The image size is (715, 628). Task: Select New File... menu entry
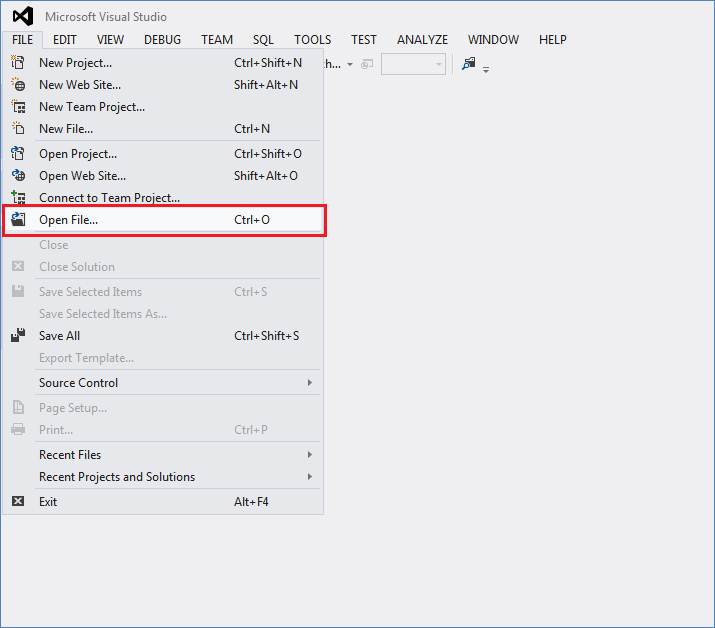coord(162,129)
